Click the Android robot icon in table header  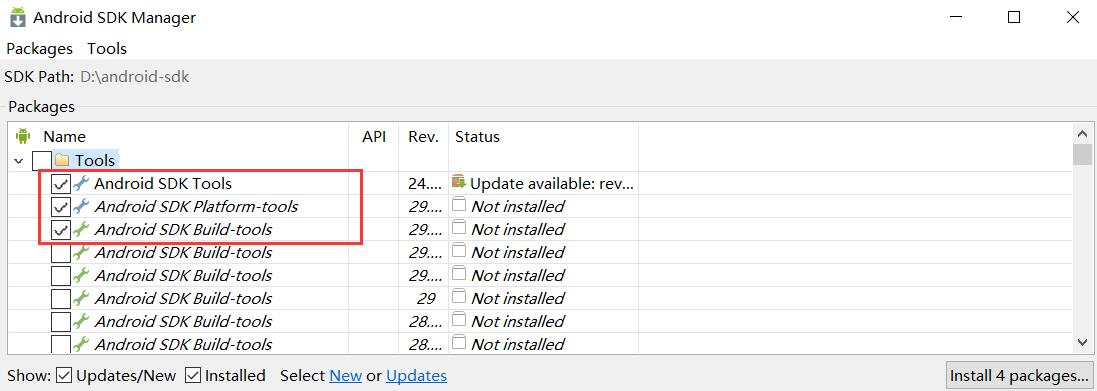point(23,136)
